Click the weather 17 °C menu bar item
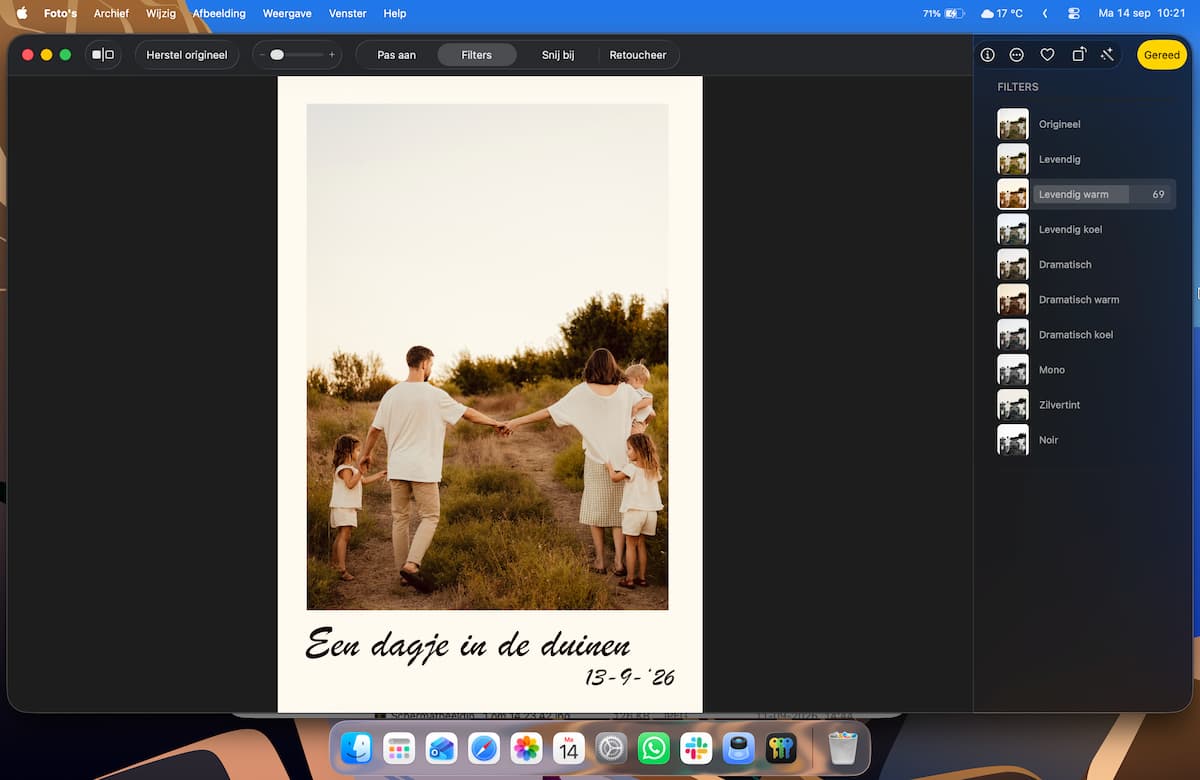This screenshot has height=780, width=1200. pyautogui.click(x=1002, y=13)
